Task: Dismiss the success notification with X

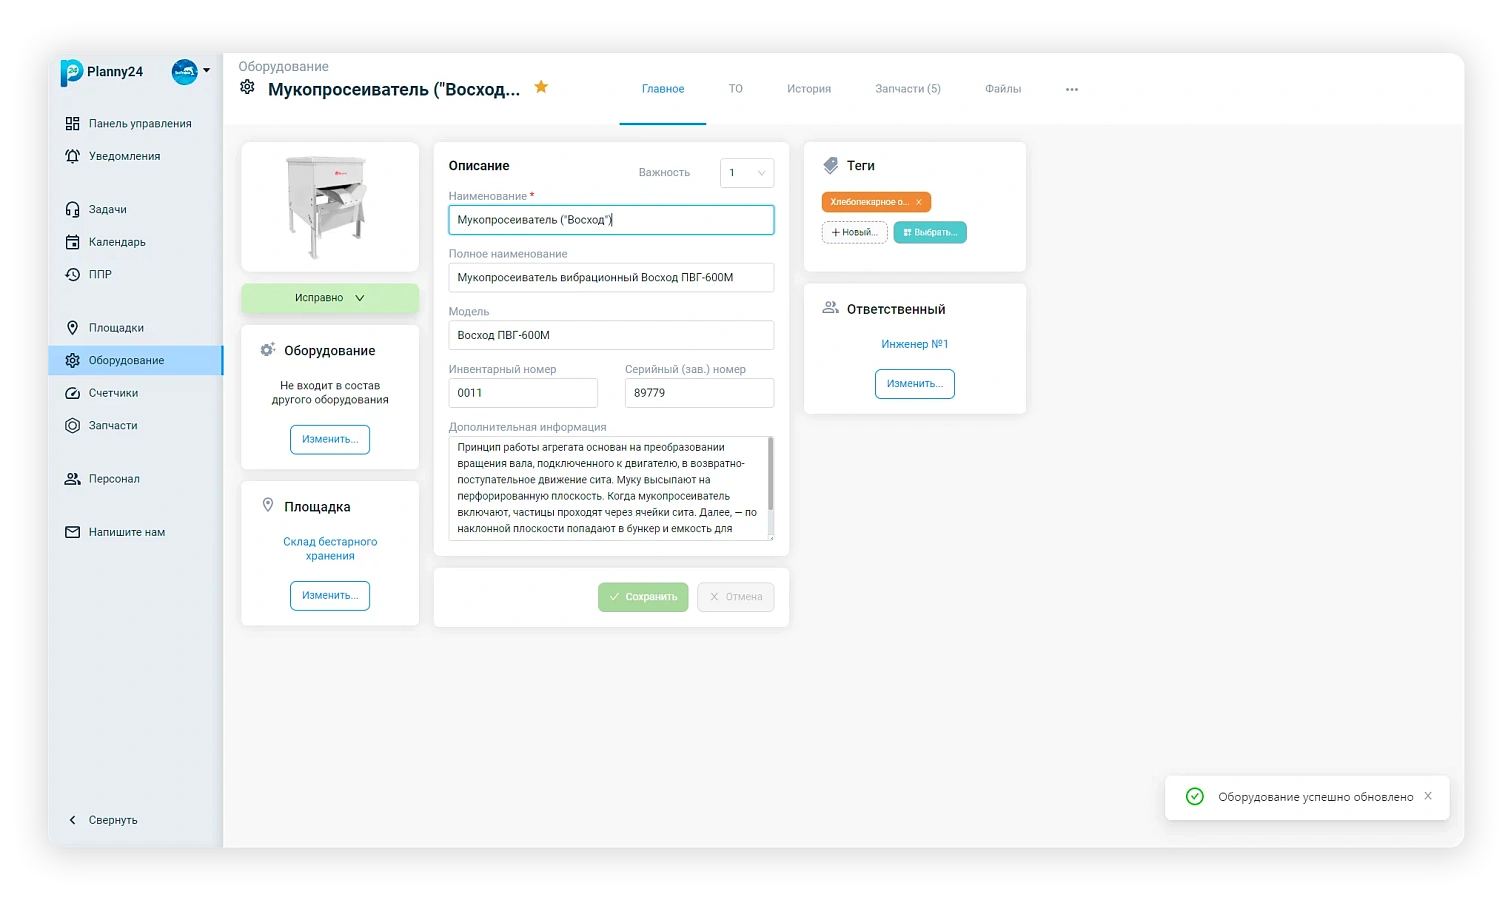Action: [x=1428, y=796]
